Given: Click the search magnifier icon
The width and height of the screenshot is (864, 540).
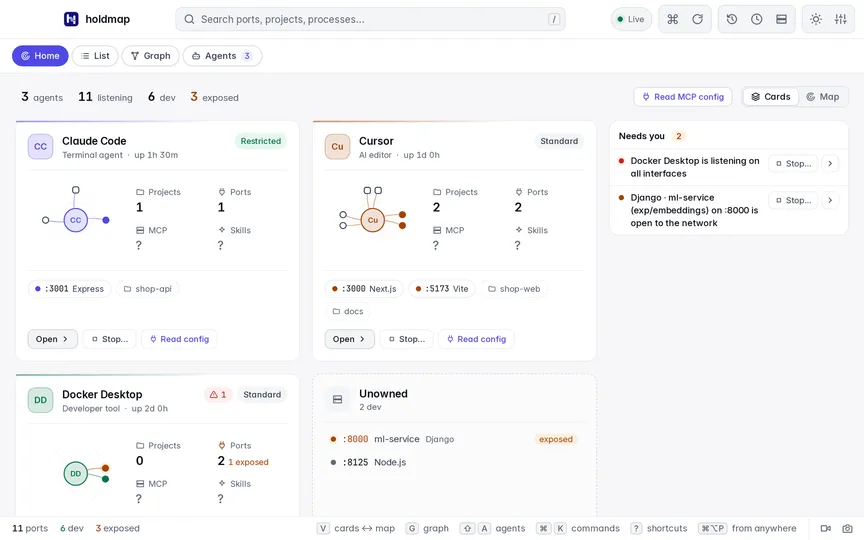Looking at the screenshot, I should [189, 19].
